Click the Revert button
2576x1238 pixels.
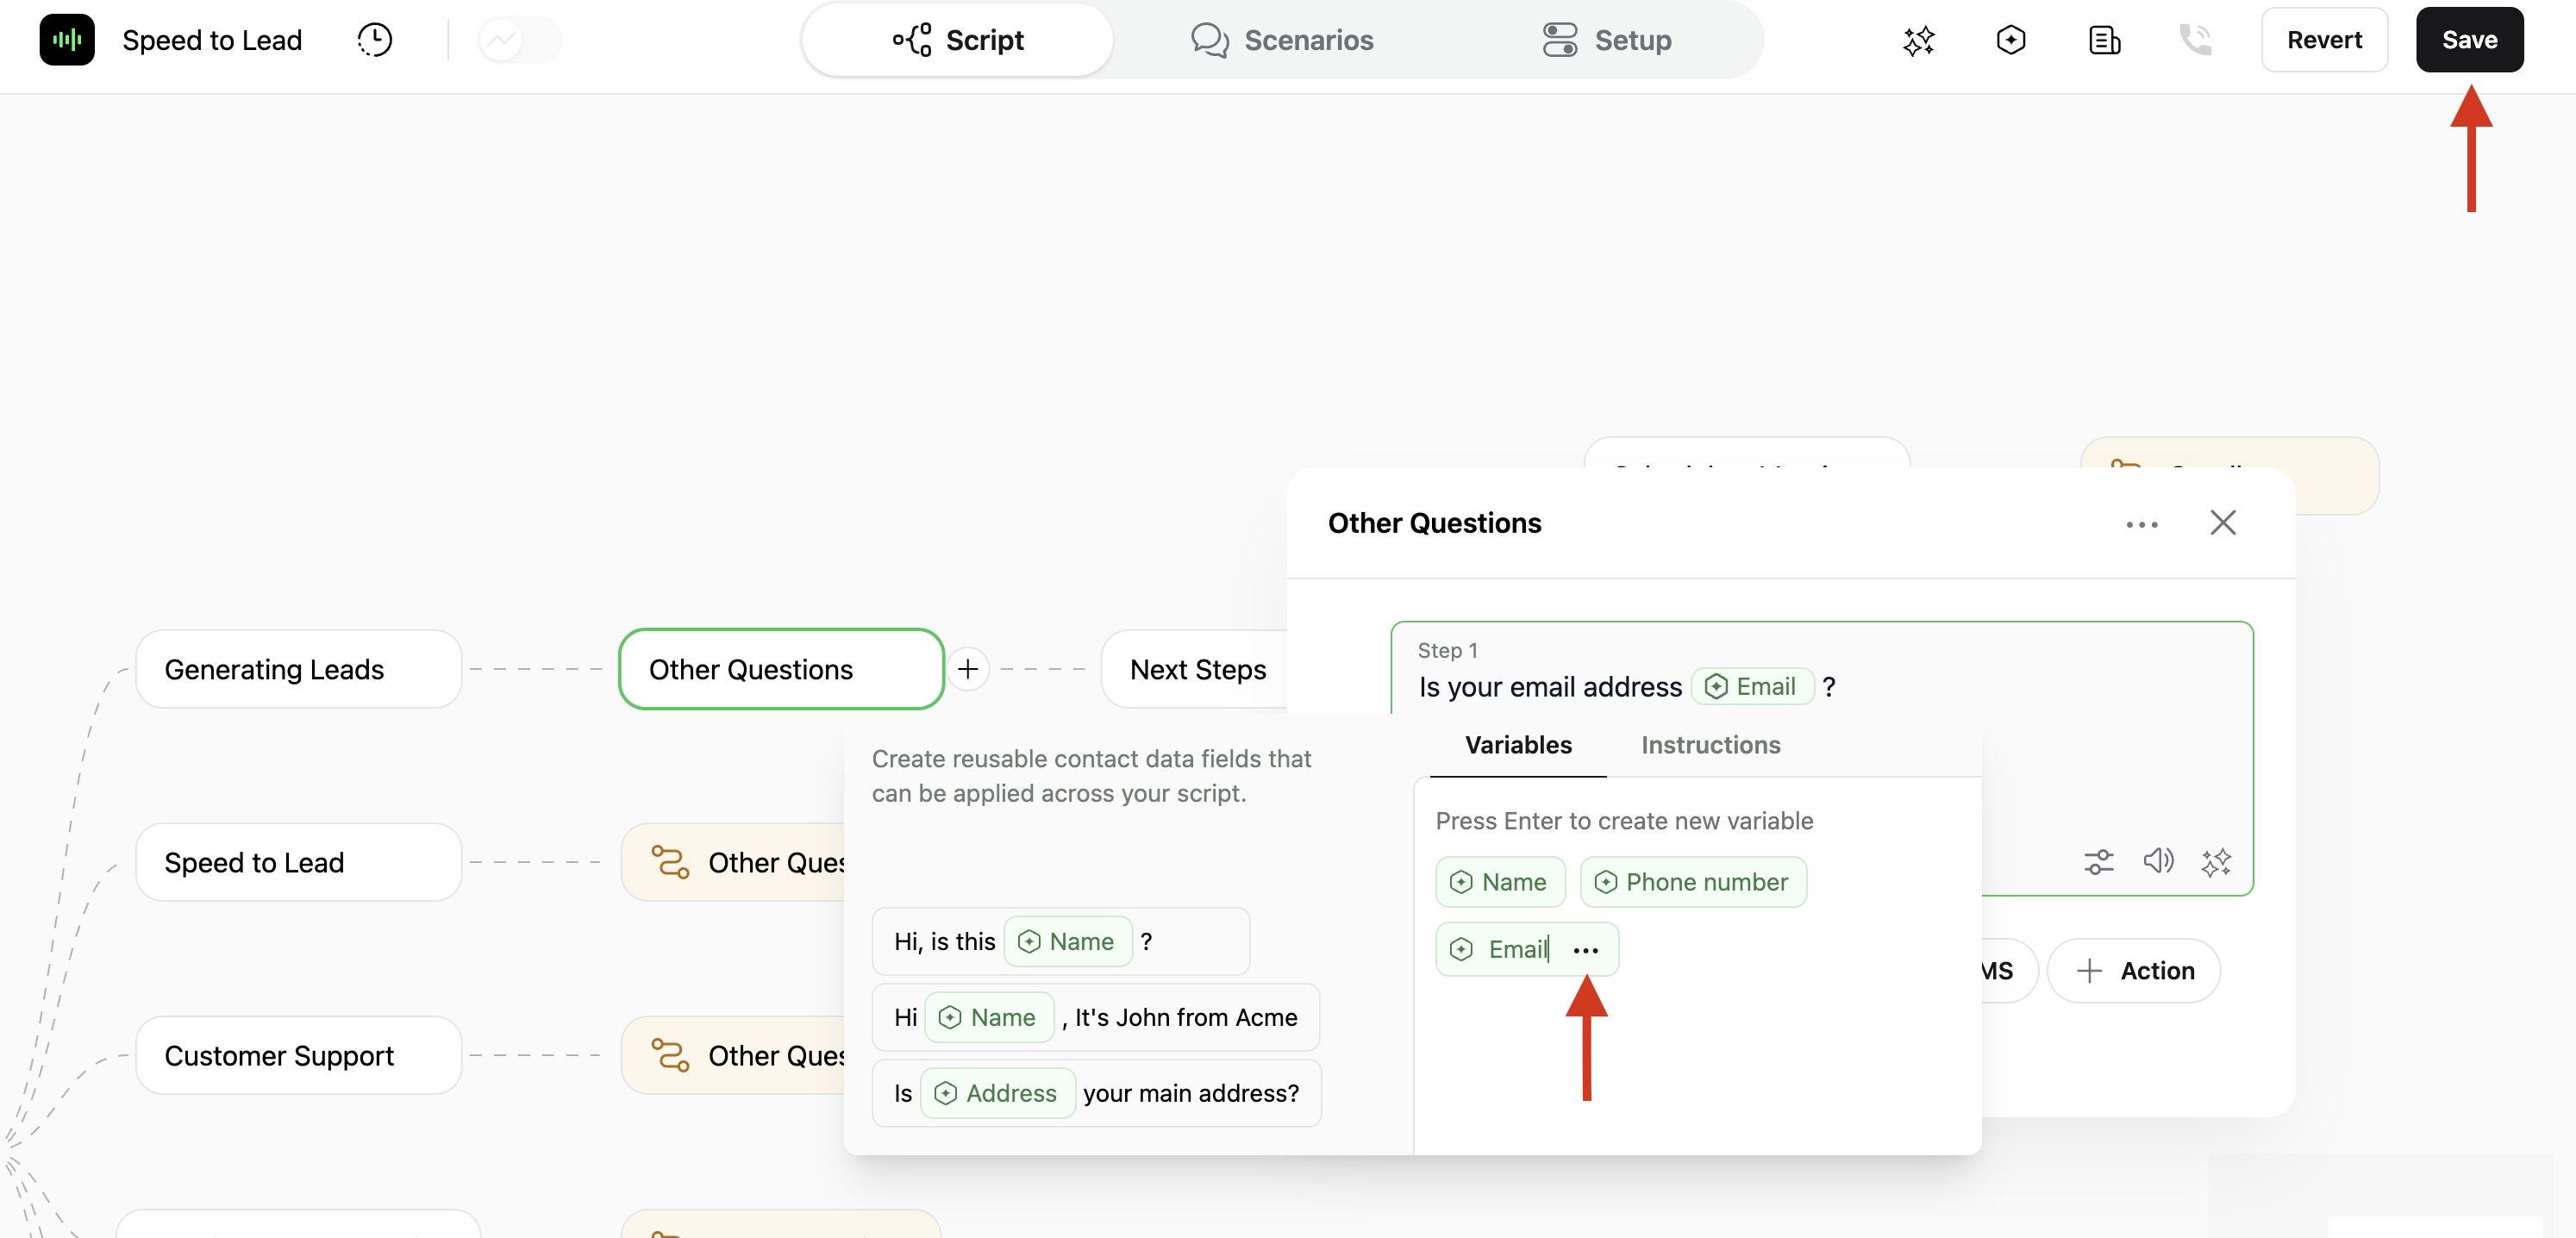[2324, 40]
